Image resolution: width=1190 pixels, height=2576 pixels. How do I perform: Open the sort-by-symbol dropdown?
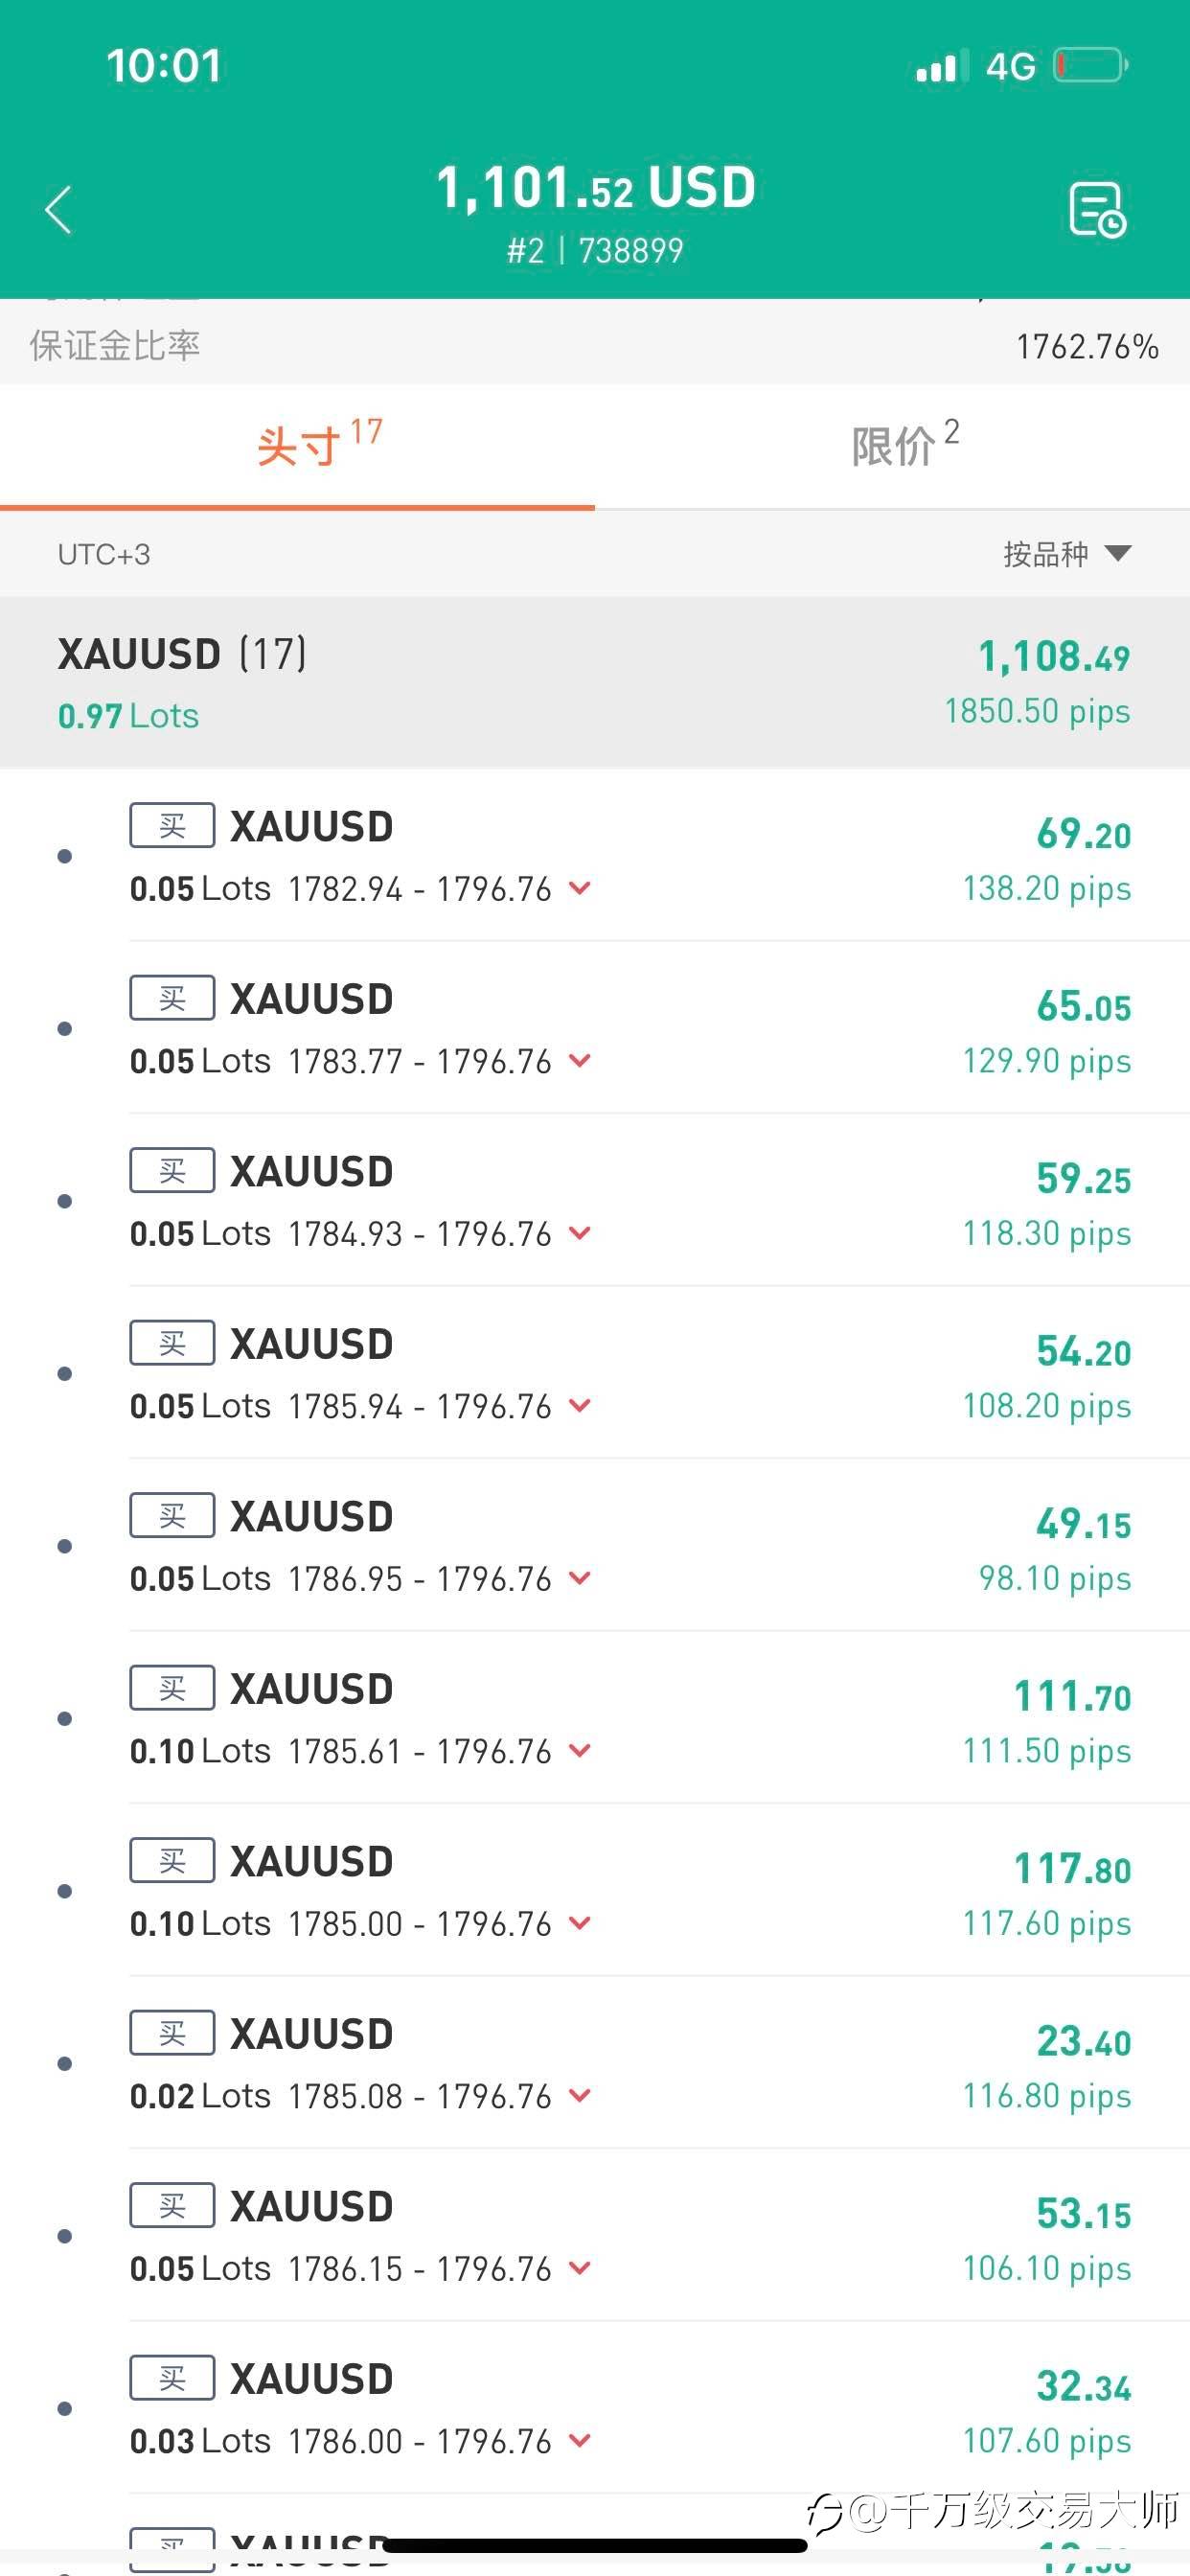click(1066, 554)
